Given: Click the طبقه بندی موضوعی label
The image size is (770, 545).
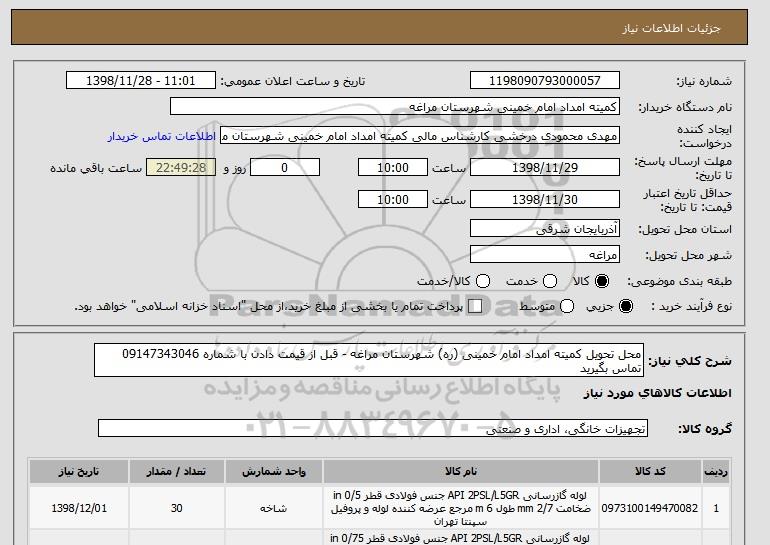Looking at the screenshot, I should tap(680, 281).
